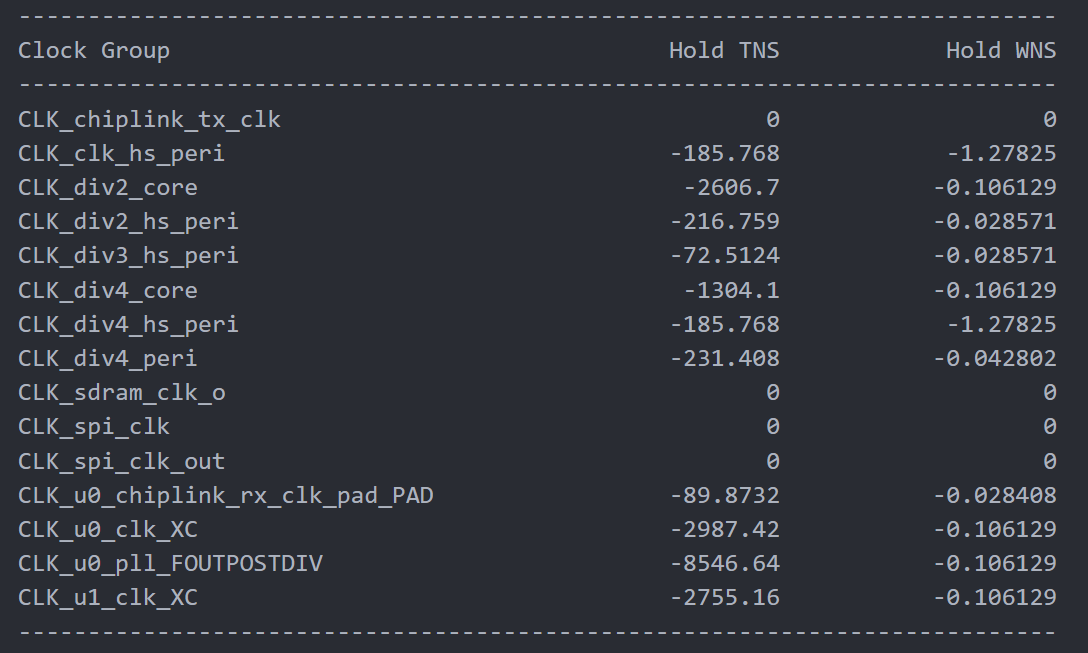
Task: Select the CLK_spi_clk_out text
Action: pyautogui.click(x=121, y=461)
